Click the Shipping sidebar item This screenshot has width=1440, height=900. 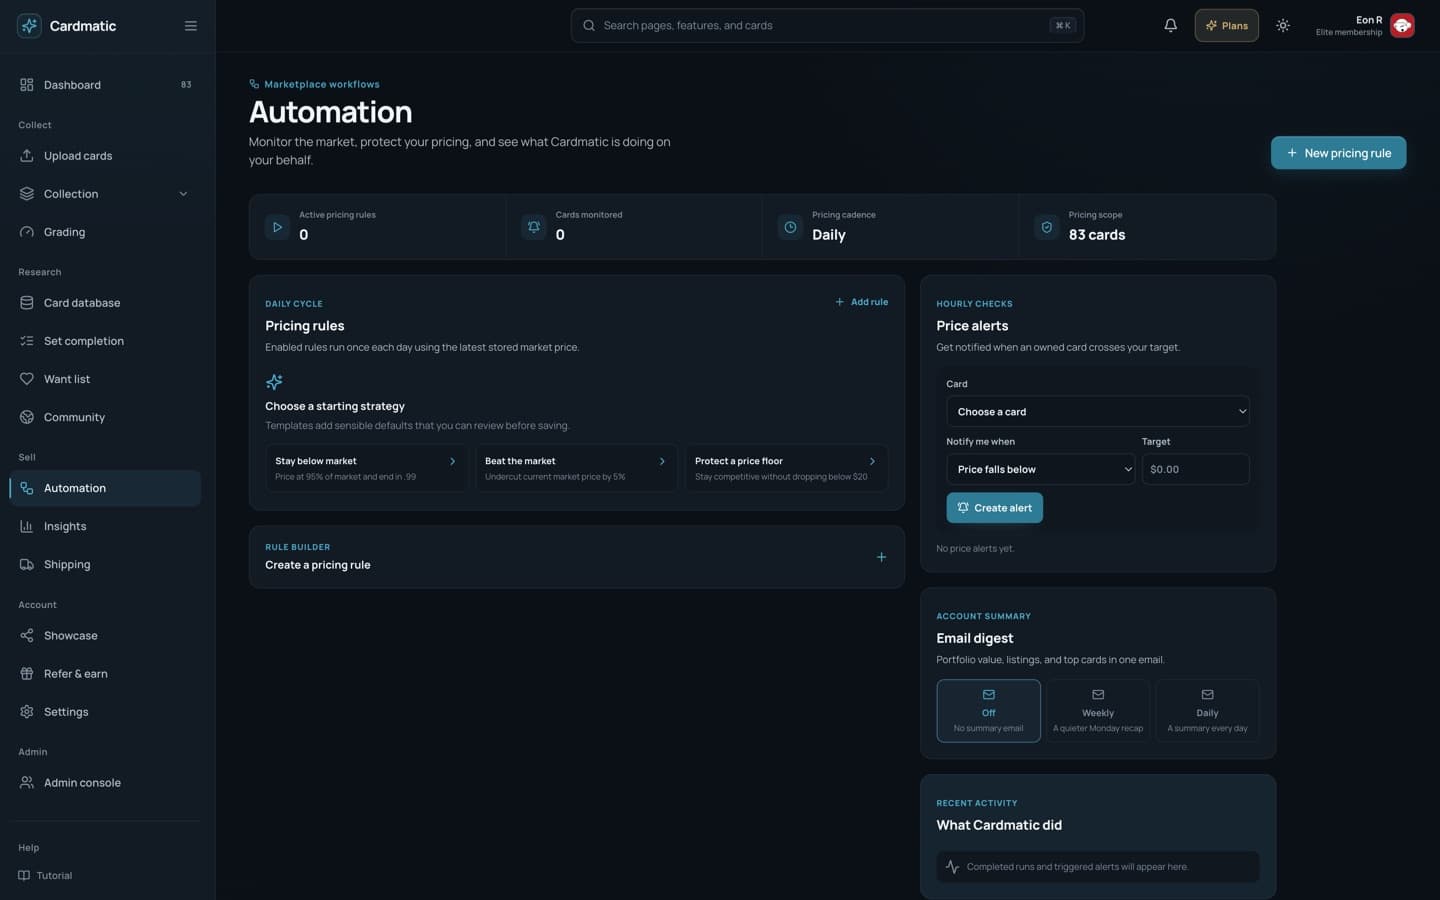tap(105, 564)
